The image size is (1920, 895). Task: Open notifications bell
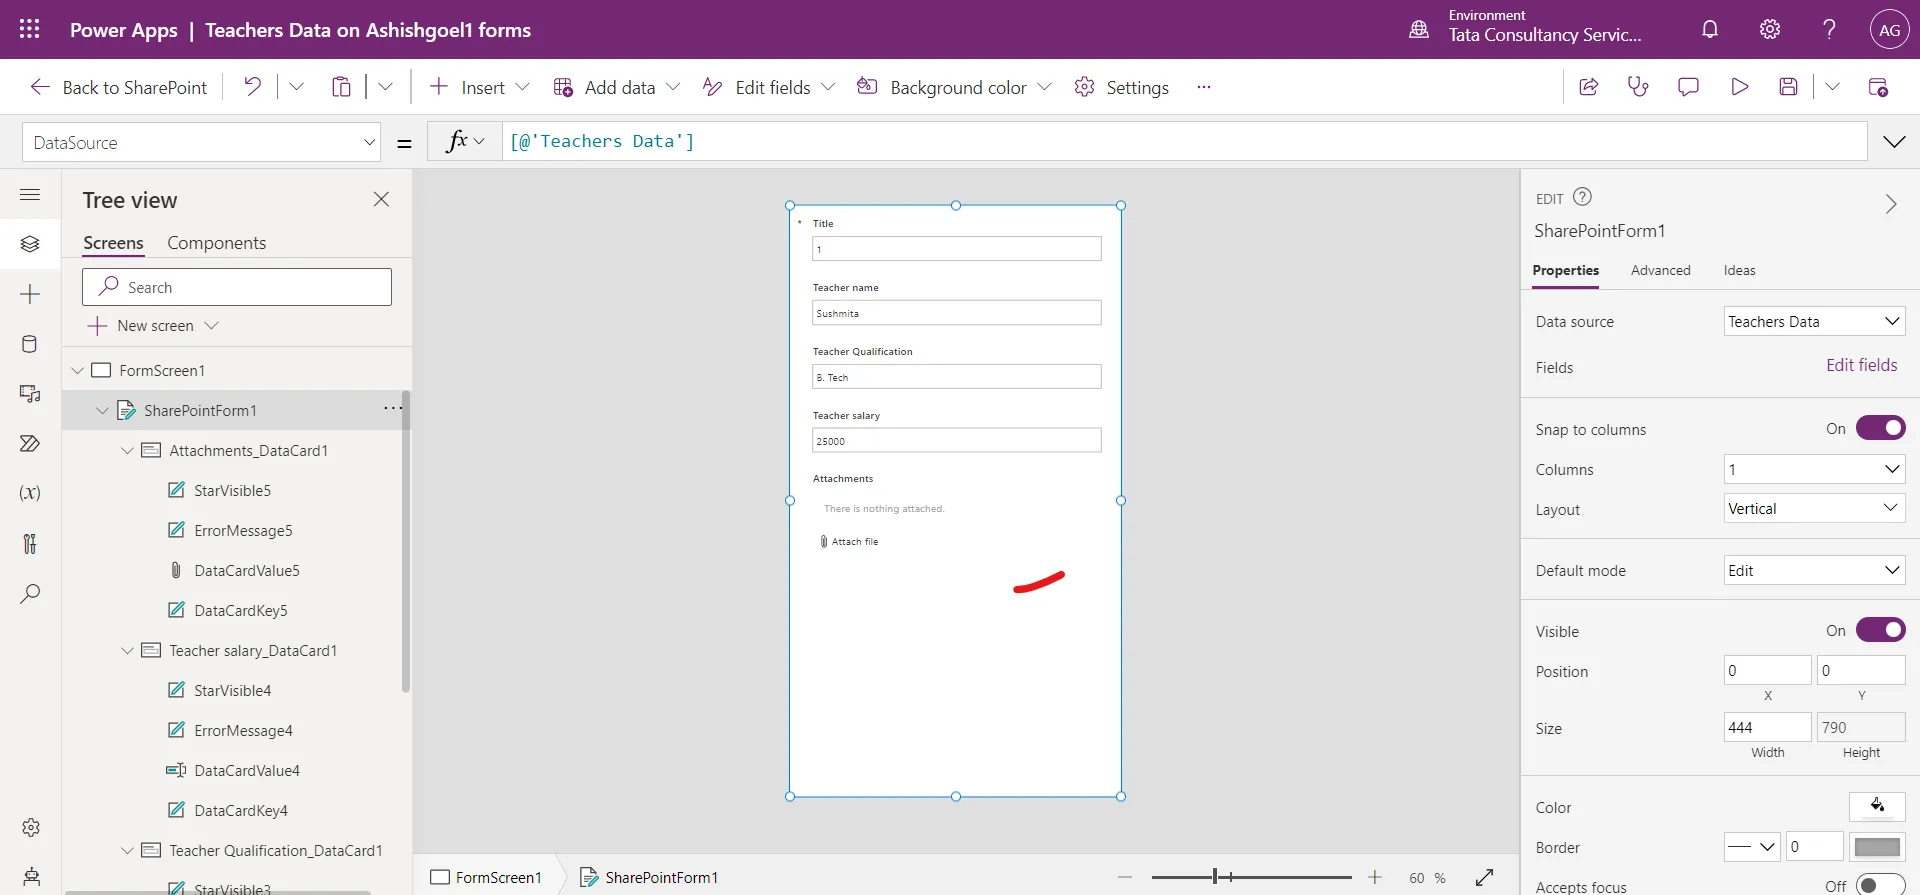1710,29
